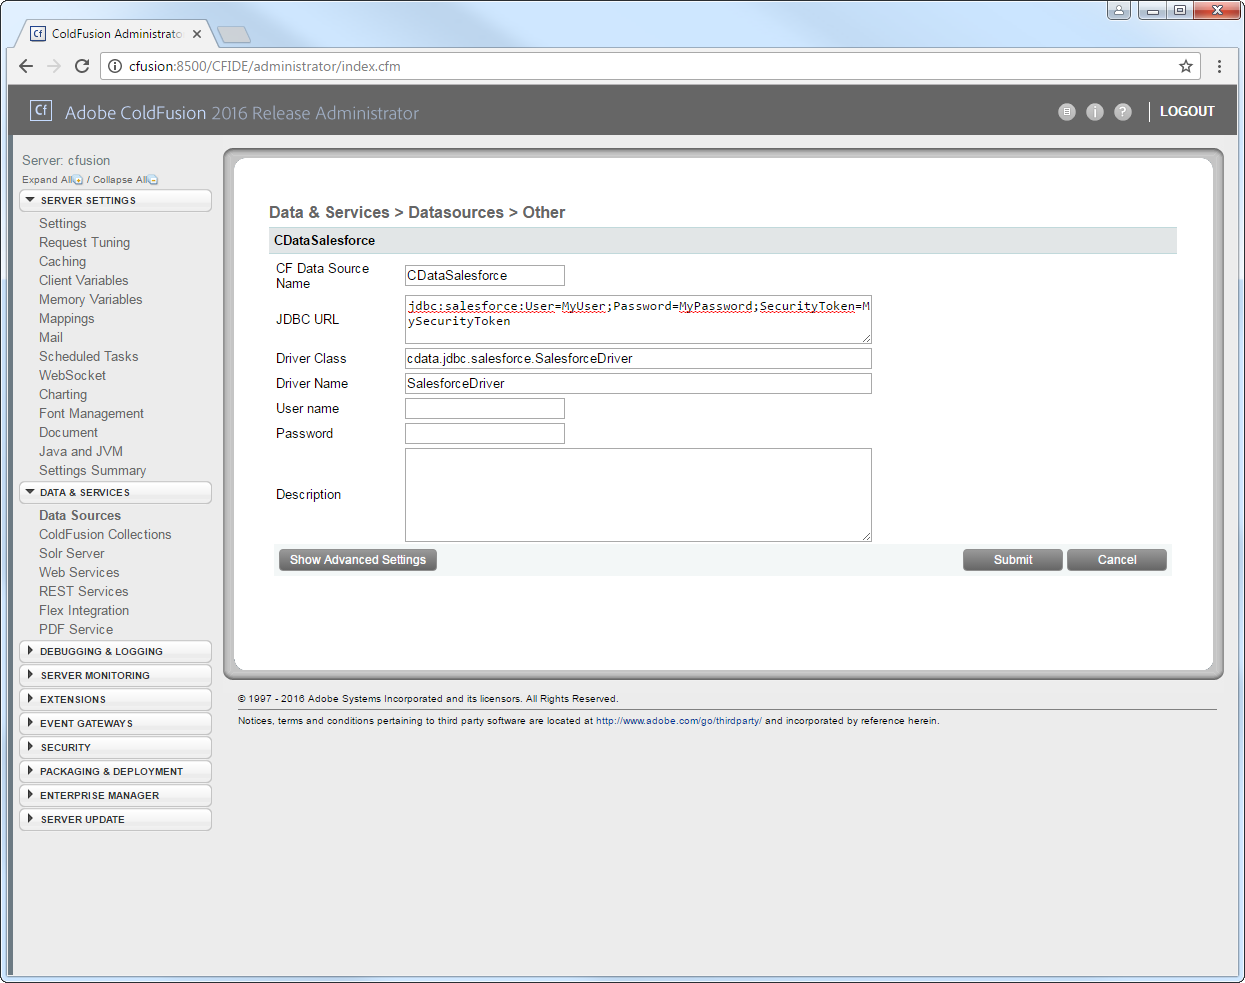The height and width of the screenshot is (983, 1245).
Task: Click the Expand All plus icon
Action: (78, 180)
